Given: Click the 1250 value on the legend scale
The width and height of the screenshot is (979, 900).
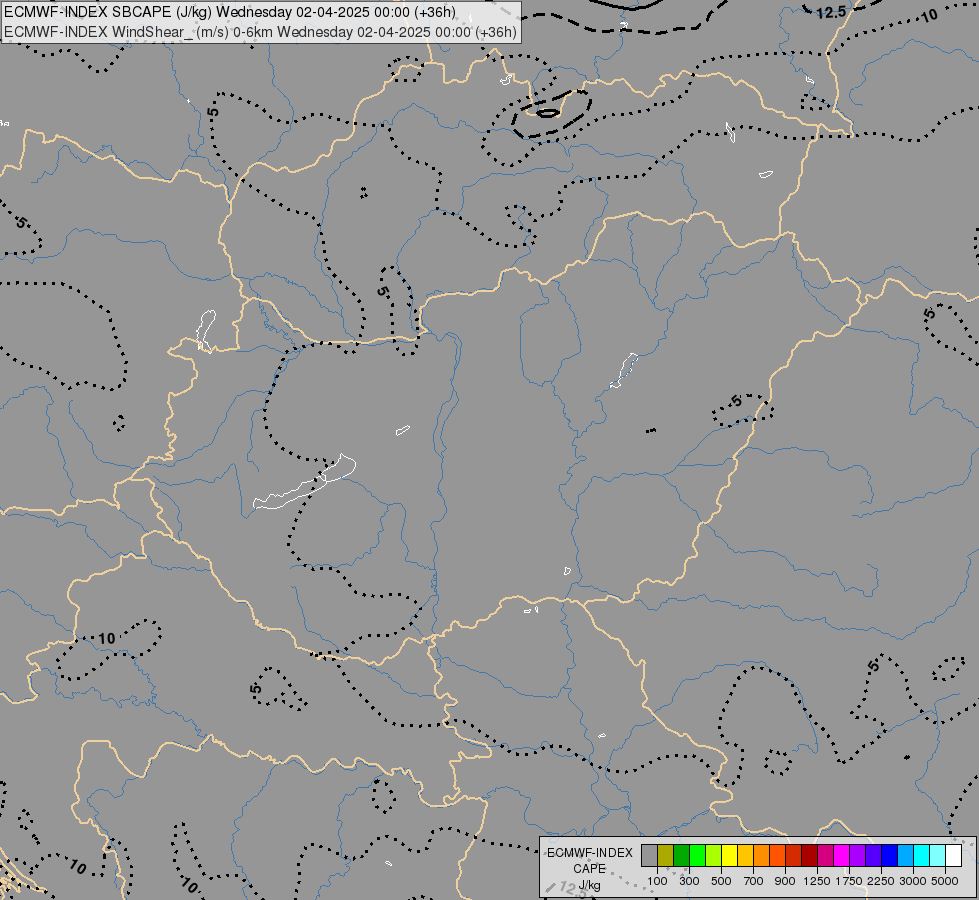Looking at the screenshot, I should tap(817, 881).
